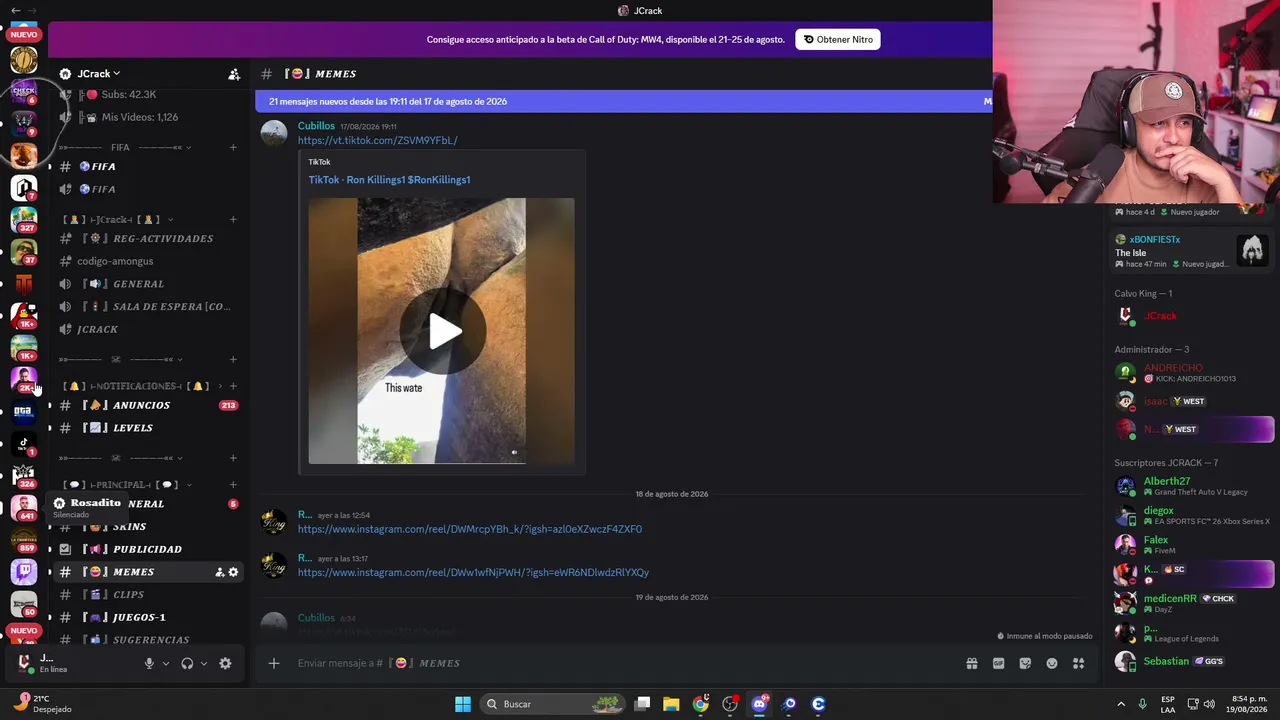View Falex member profile

coord(1194,545)
